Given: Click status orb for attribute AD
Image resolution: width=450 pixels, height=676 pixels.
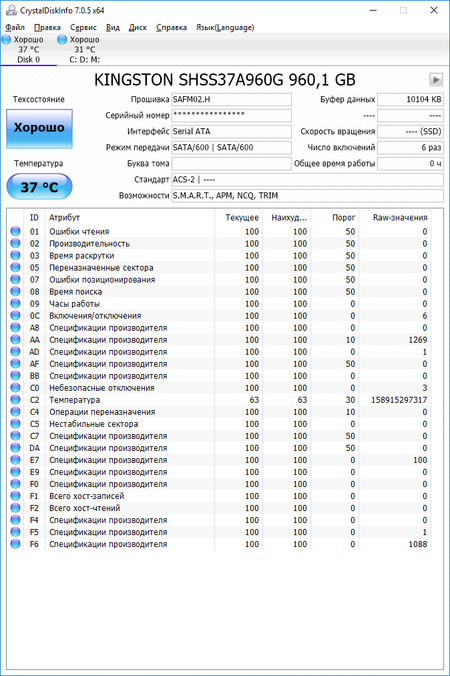Looking at the screenshot, I should [16, 352].
